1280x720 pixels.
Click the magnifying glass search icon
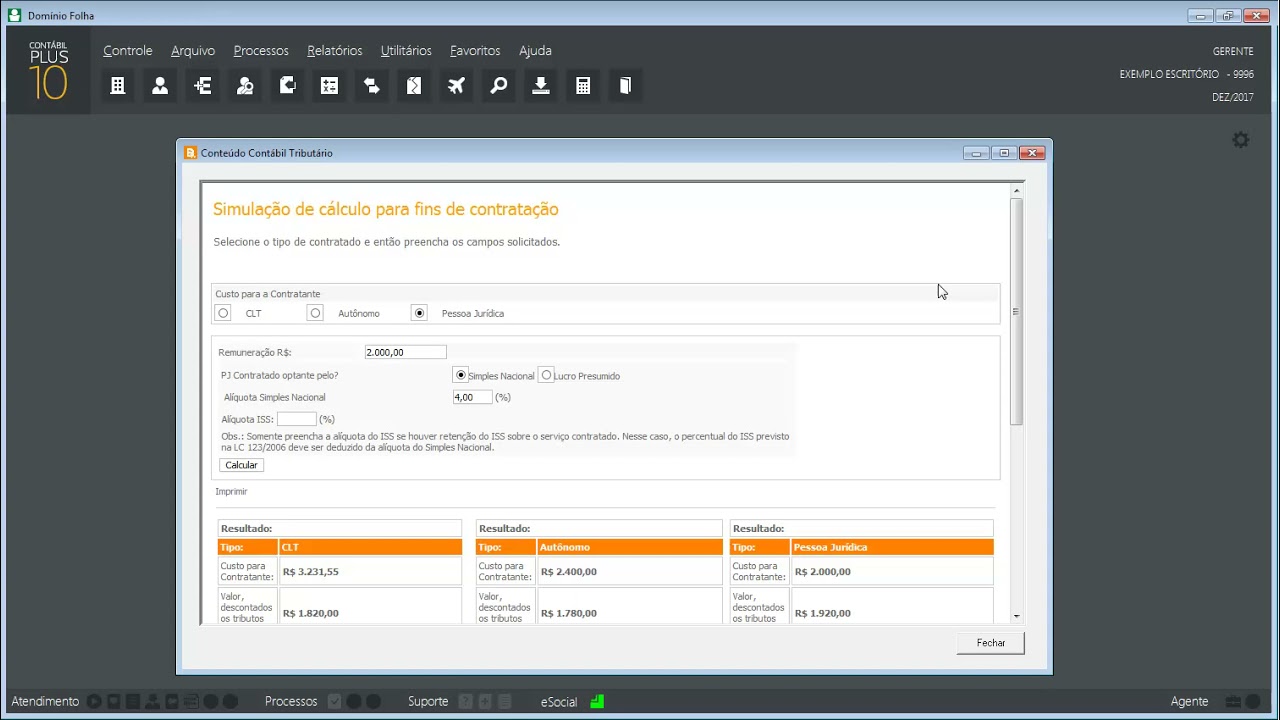(499, 86)
